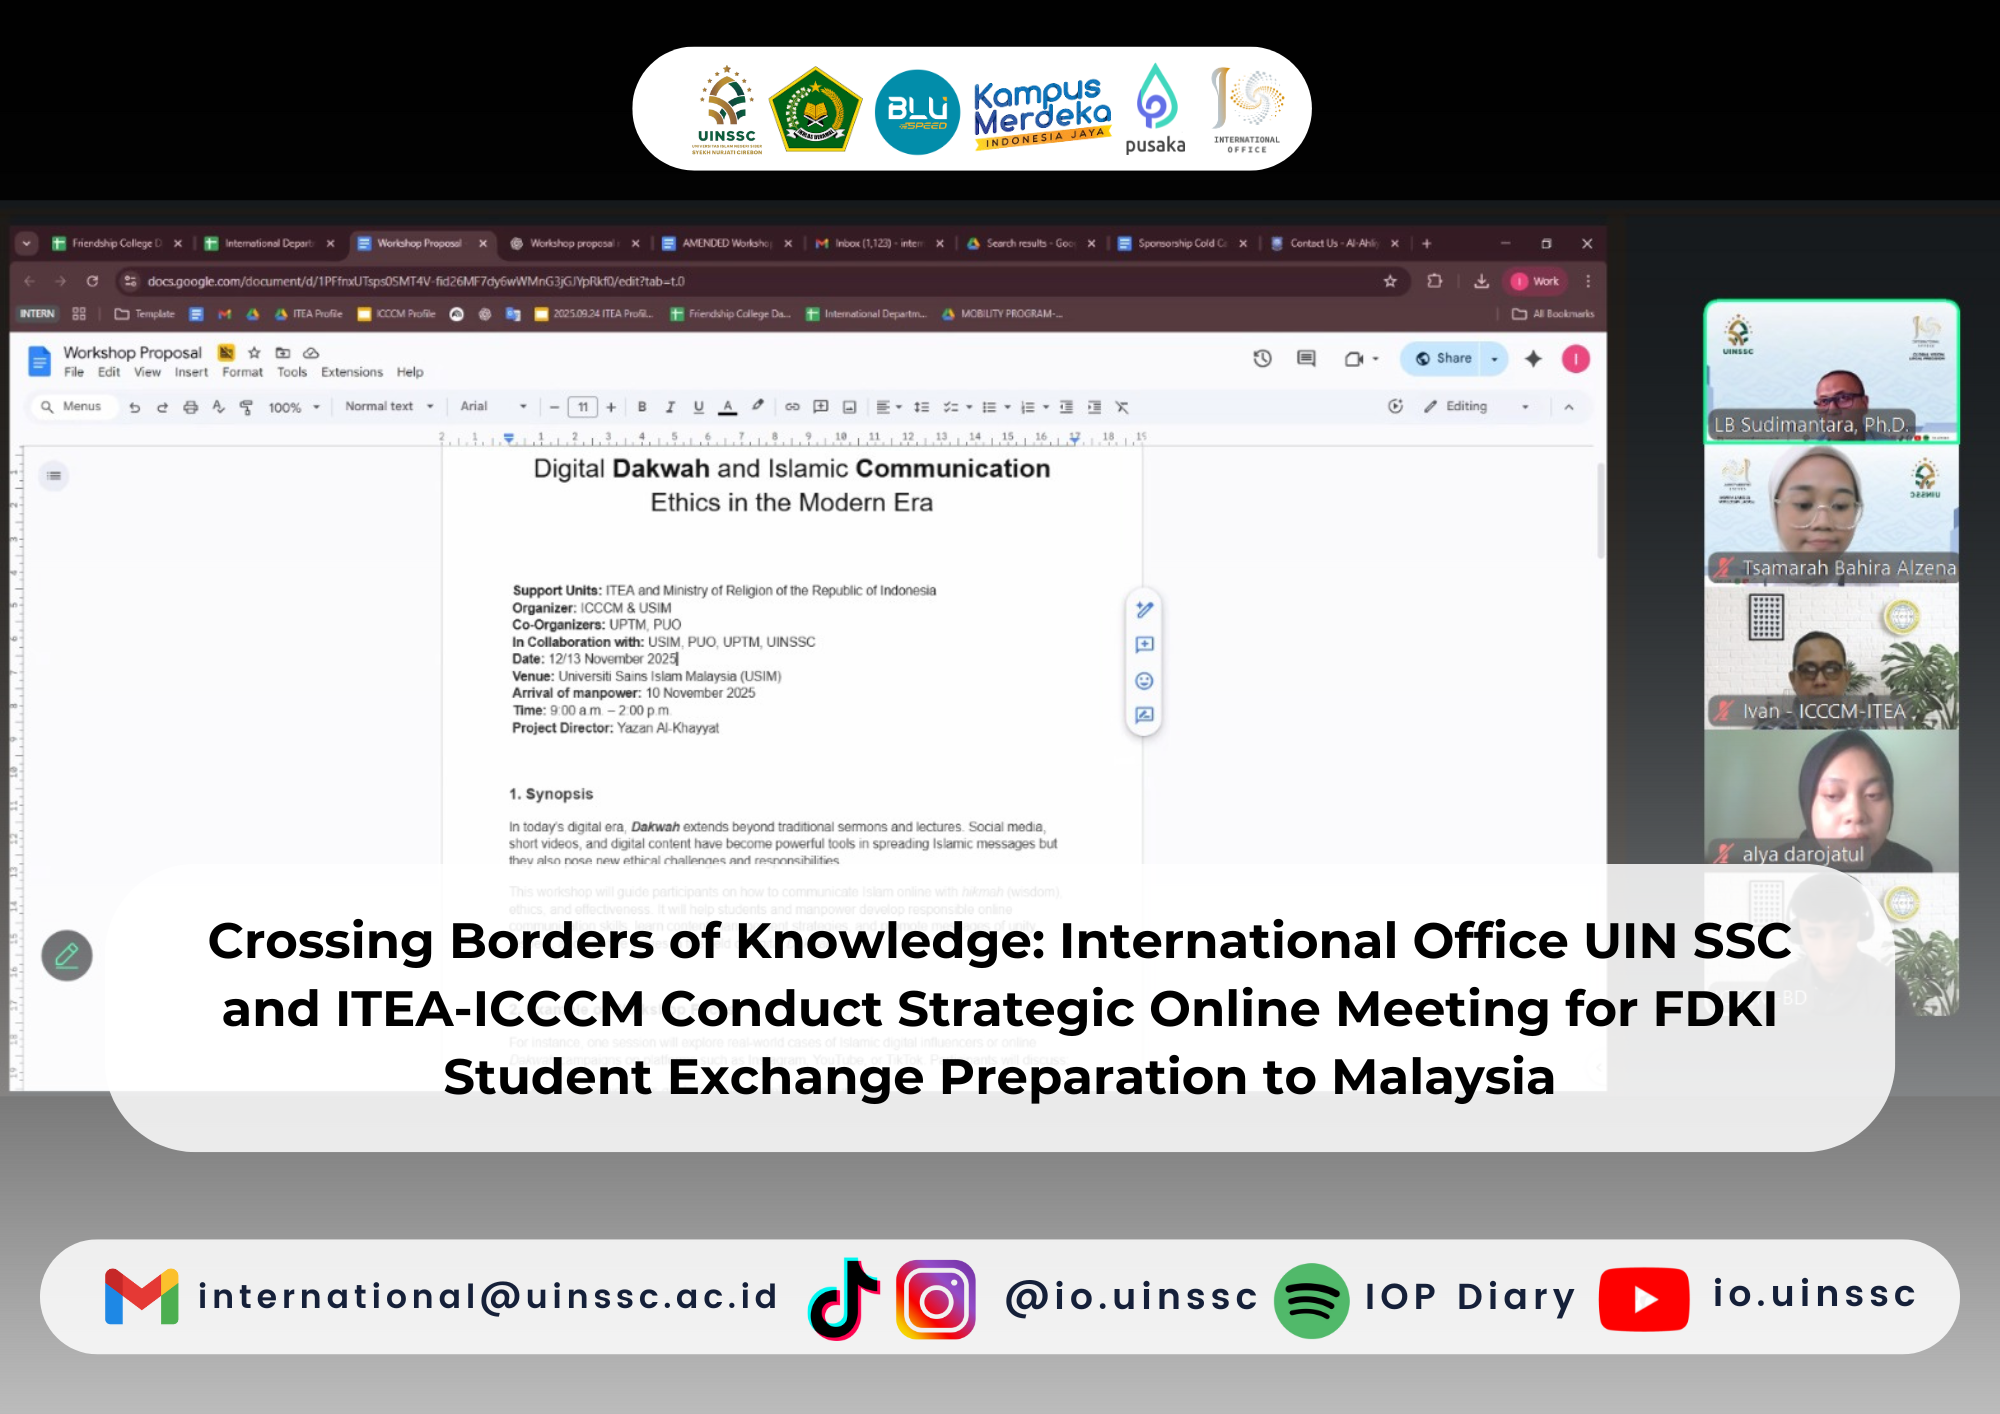Expand the Normal text style dropdown
This screenshot has width=2000, height=1414.
pos(389,407)
